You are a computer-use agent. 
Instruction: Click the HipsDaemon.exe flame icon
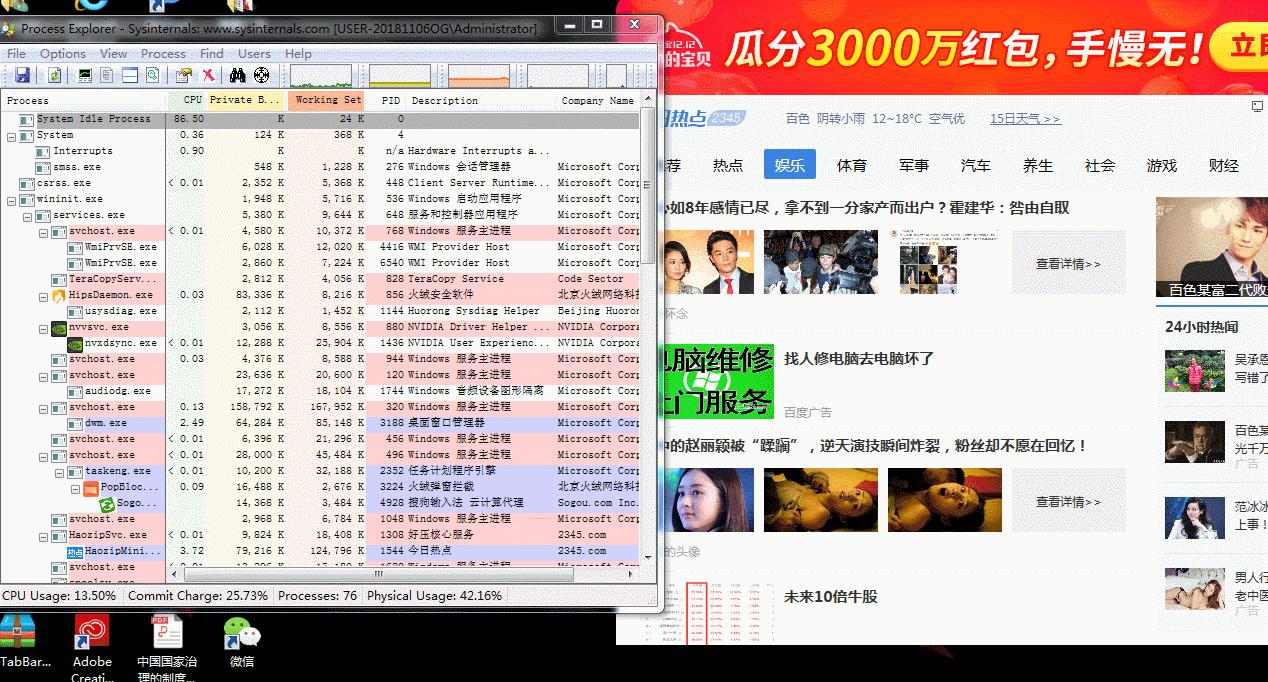tap(59, 295)
